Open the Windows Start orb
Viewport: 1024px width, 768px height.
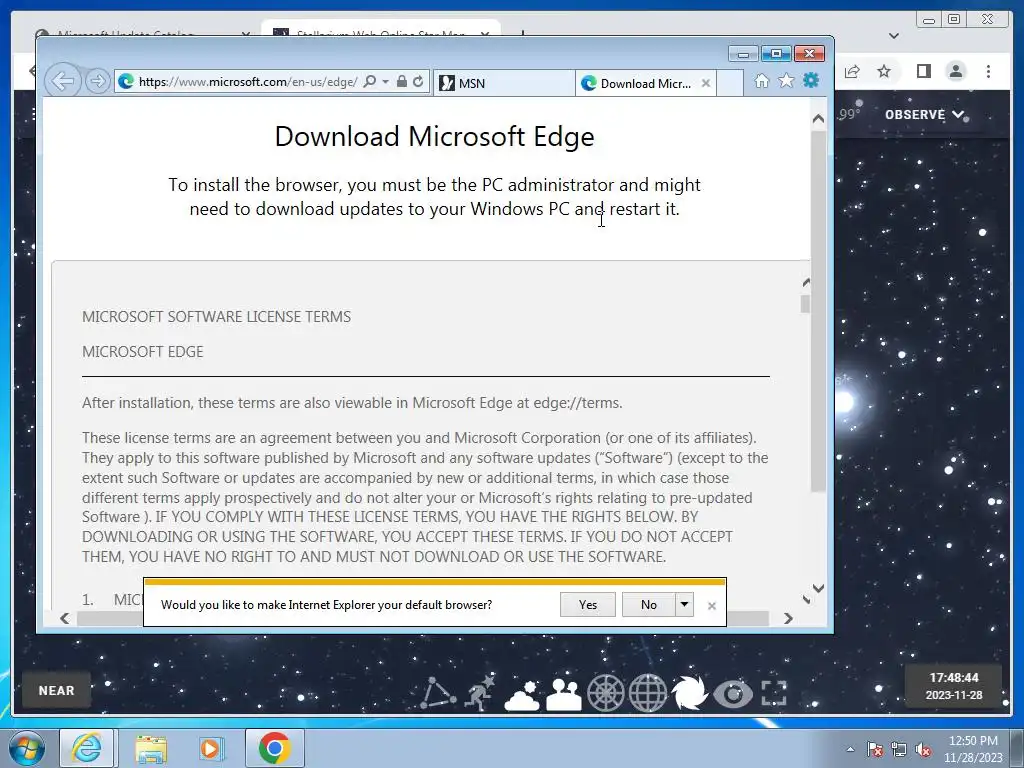(27, 748)
